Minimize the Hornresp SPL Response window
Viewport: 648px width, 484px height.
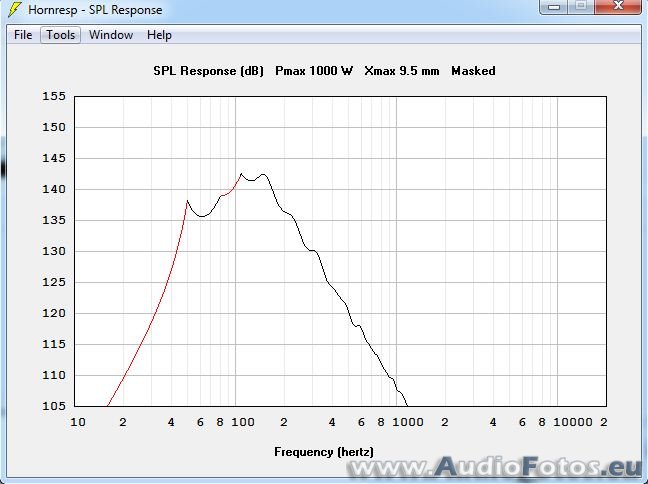click(555, 6)
